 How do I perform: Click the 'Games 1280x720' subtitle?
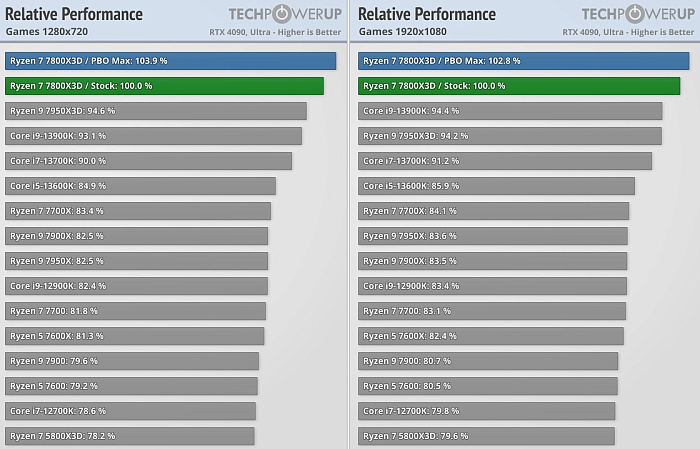46,32
